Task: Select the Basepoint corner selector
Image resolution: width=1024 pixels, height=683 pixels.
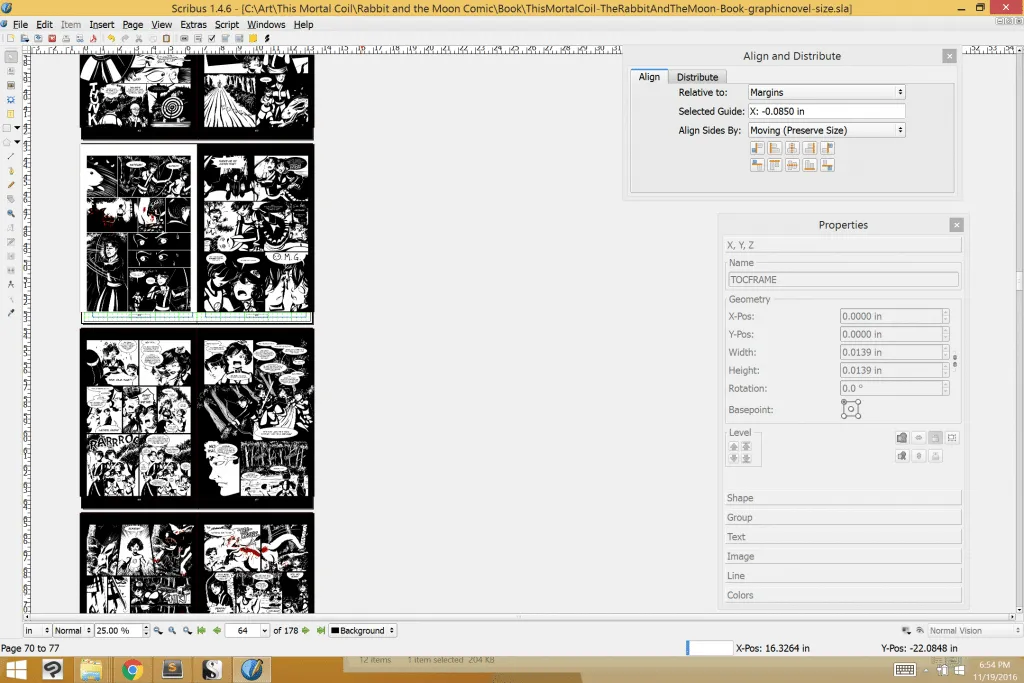Action: tap(851, 409)
